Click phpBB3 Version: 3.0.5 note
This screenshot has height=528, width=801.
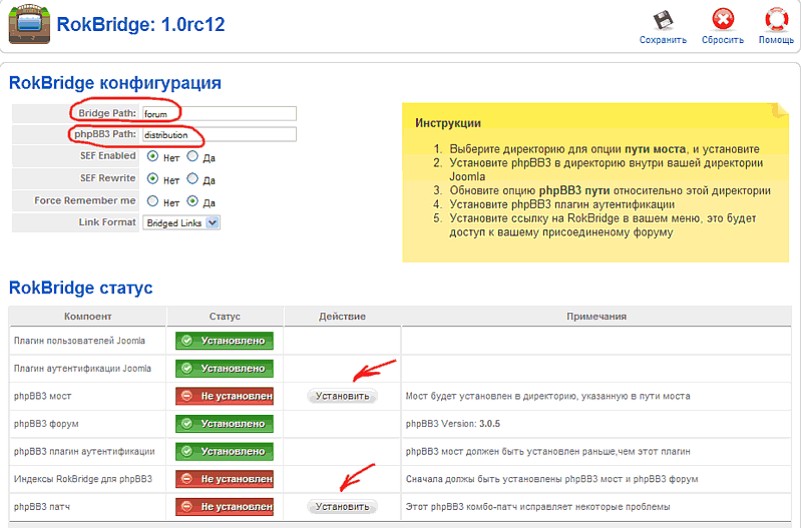(x=453, y=423)
